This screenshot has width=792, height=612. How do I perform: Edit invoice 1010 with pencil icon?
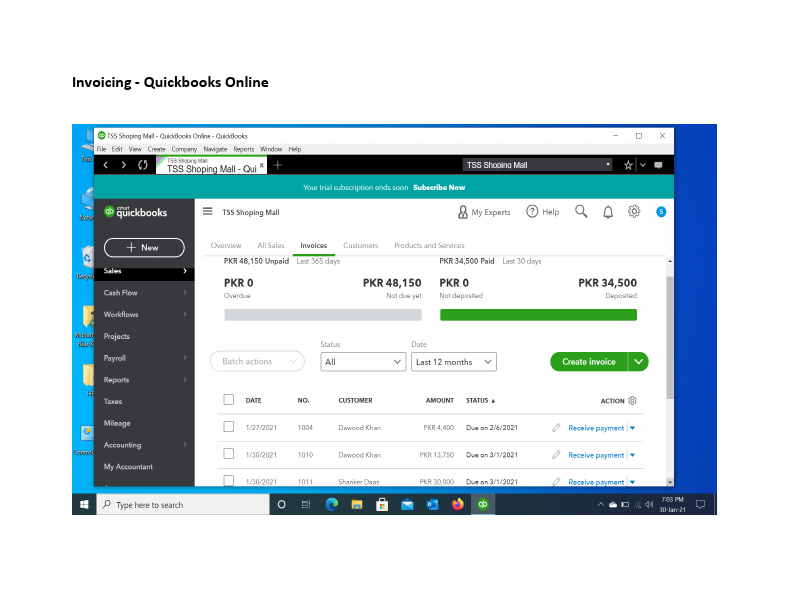556,455
